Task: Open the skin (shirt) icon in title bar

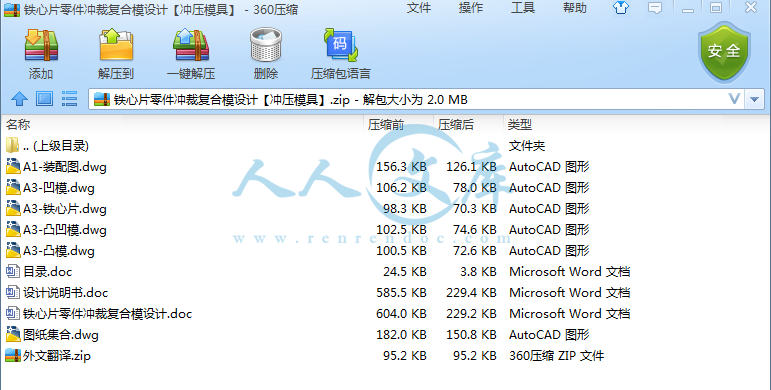Action: (x=621, y=8)
